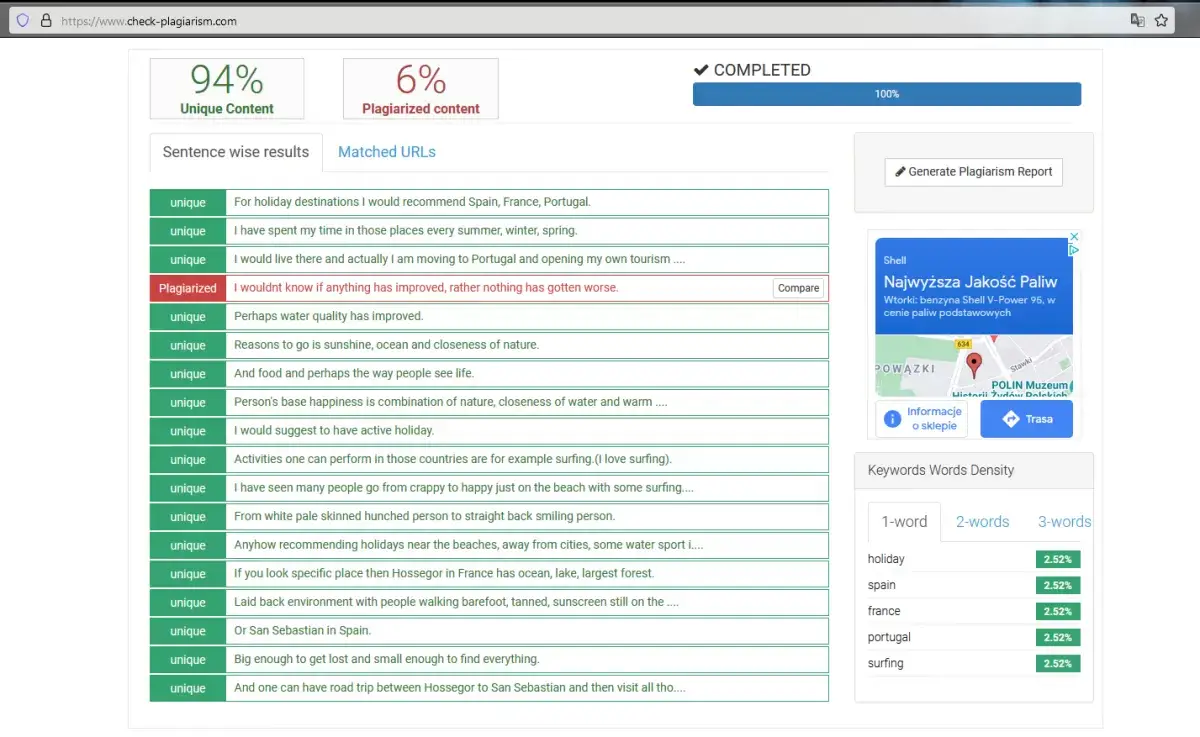Click 2.52% badge next to surfing
This screenshot has height=737, width=1200.
1058,664
